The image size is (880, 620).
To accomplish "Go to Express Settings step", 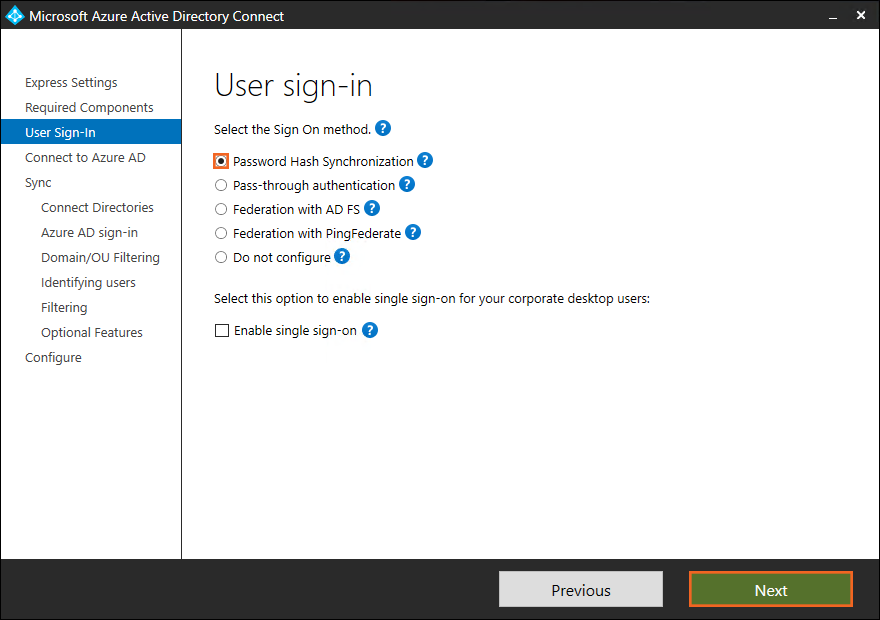I will pyautogui.click(x=71, y=83).
